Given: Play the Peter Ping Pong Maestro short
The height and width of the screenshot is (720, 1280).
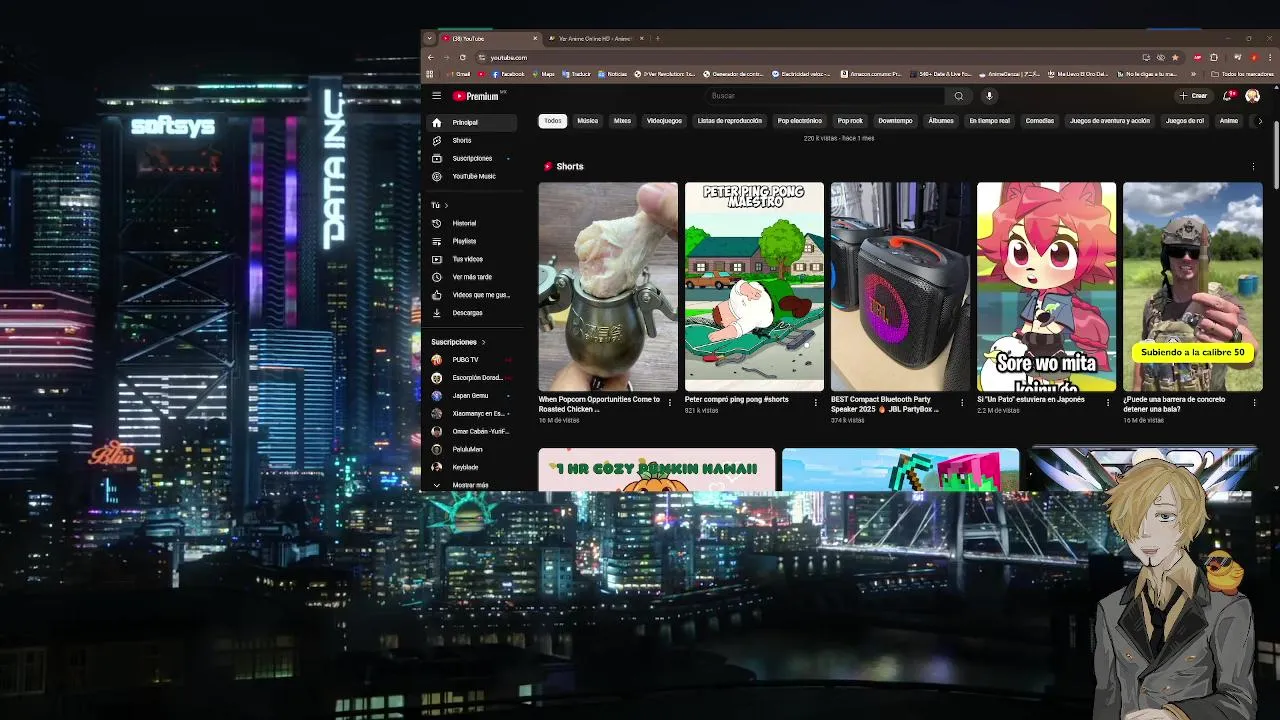Looking at the screenshot, I should point(754,287).
